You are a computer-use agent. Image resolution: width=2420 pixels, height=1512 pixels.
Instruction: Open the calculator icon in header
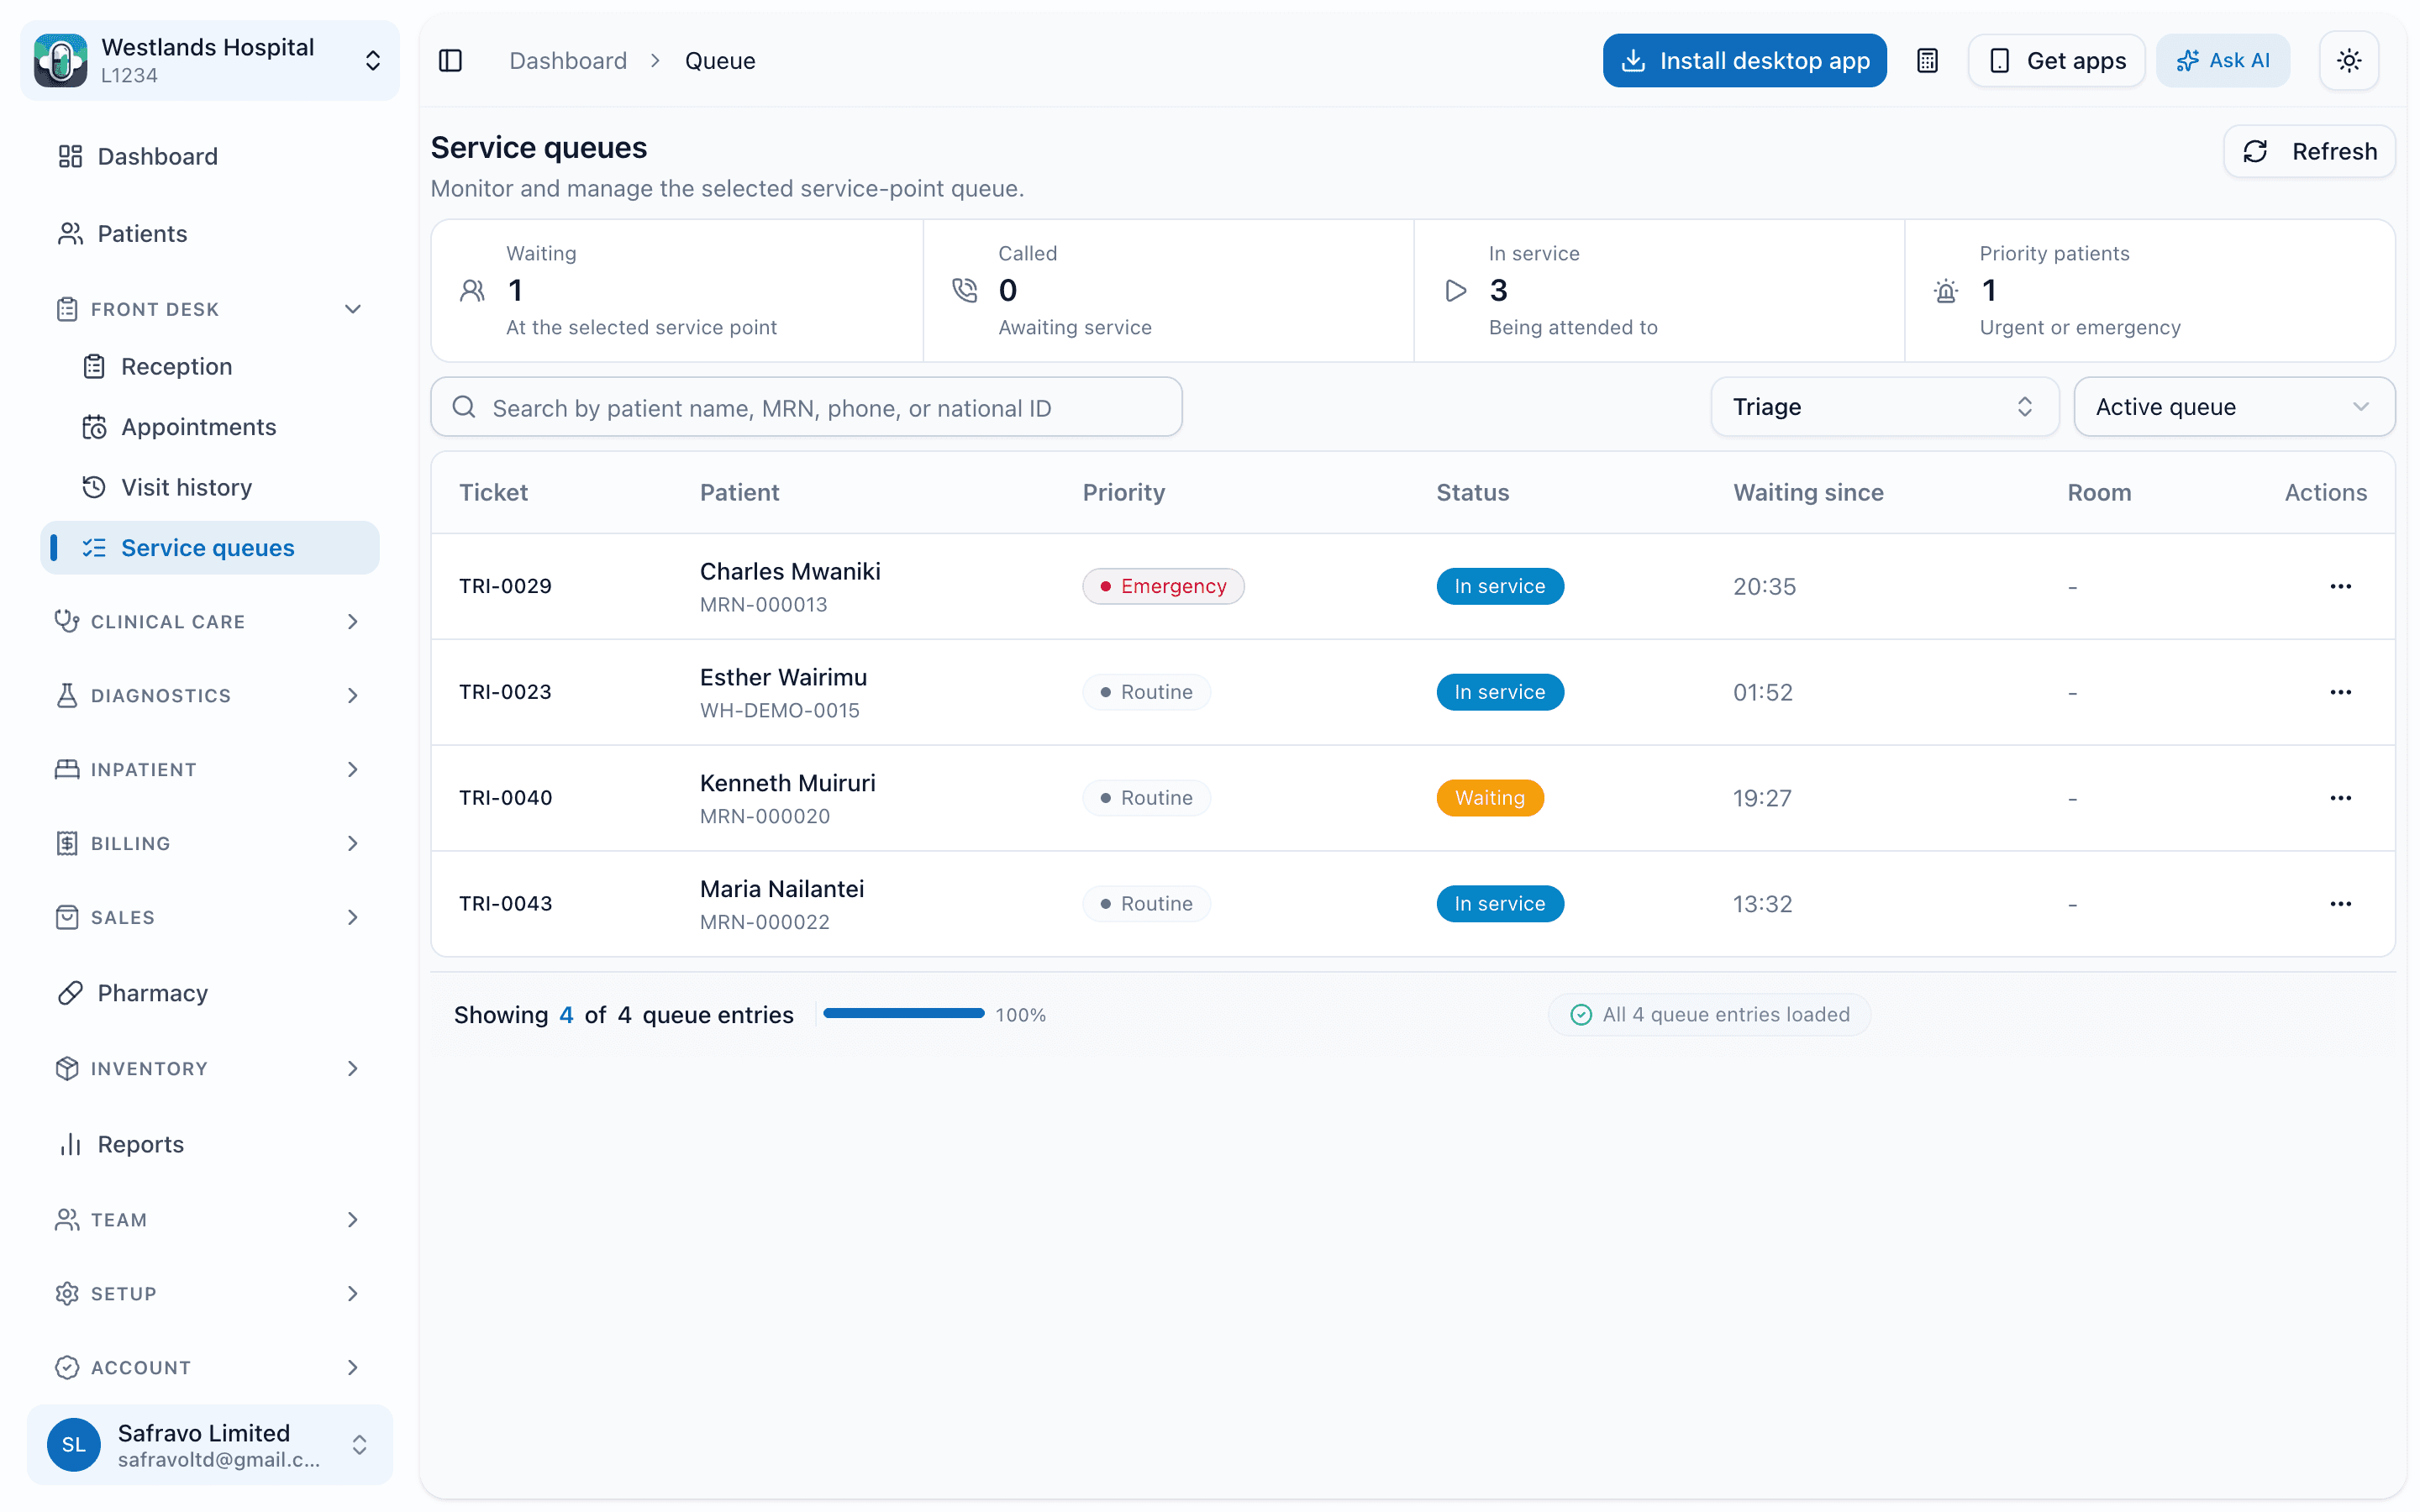pos(1927,61)
